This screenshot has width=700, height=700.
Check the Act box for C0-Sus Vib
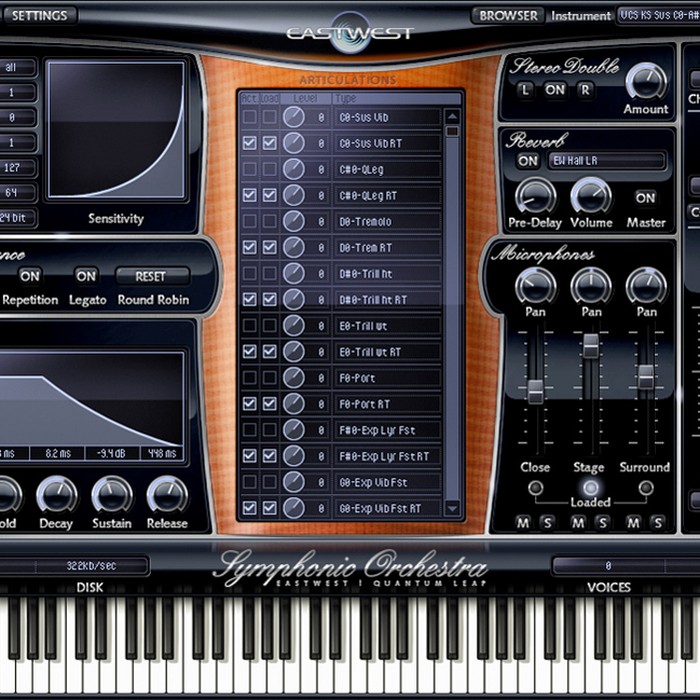tap(250, 117)
